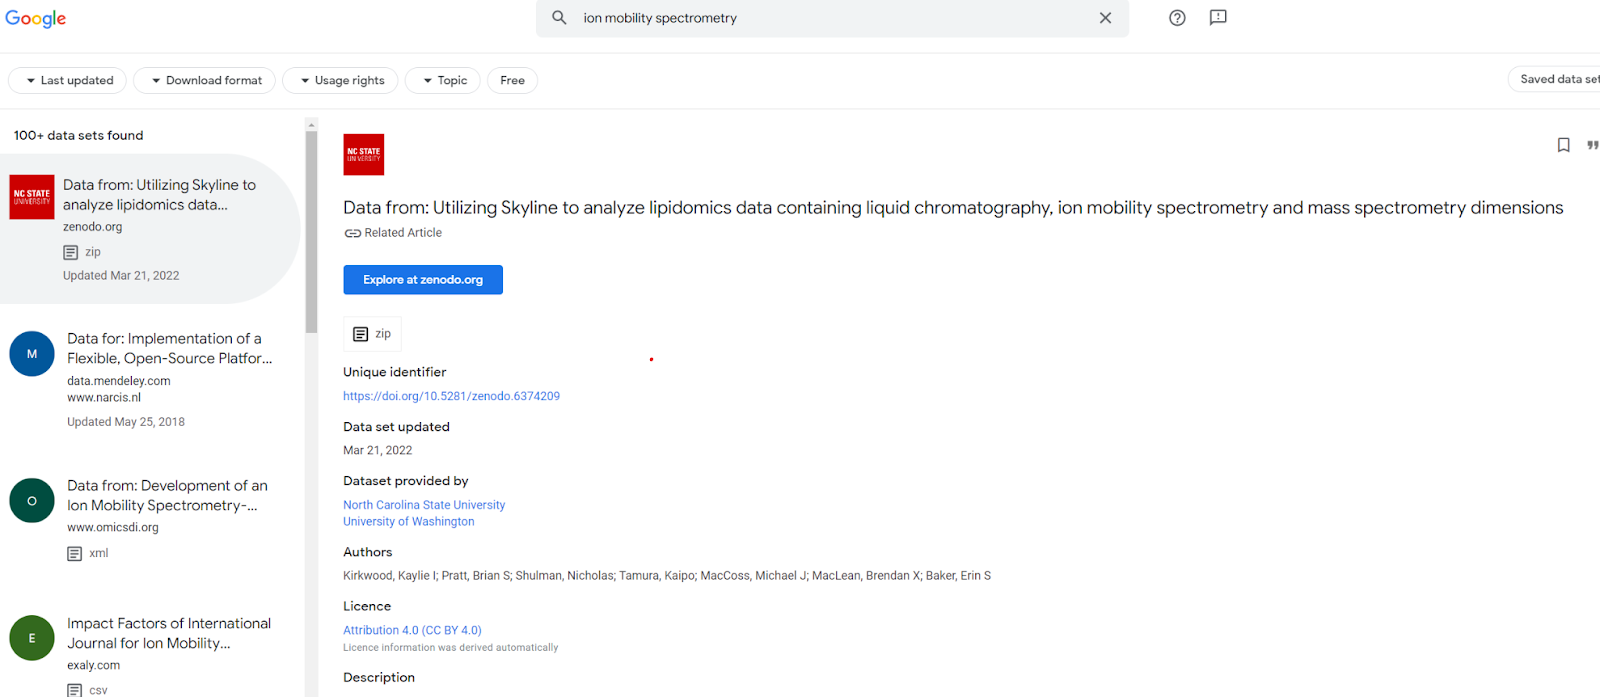This screenshot has height=697, width=1600.
Task: Click zenodo.org source in first result
Action: click(93, 227)
